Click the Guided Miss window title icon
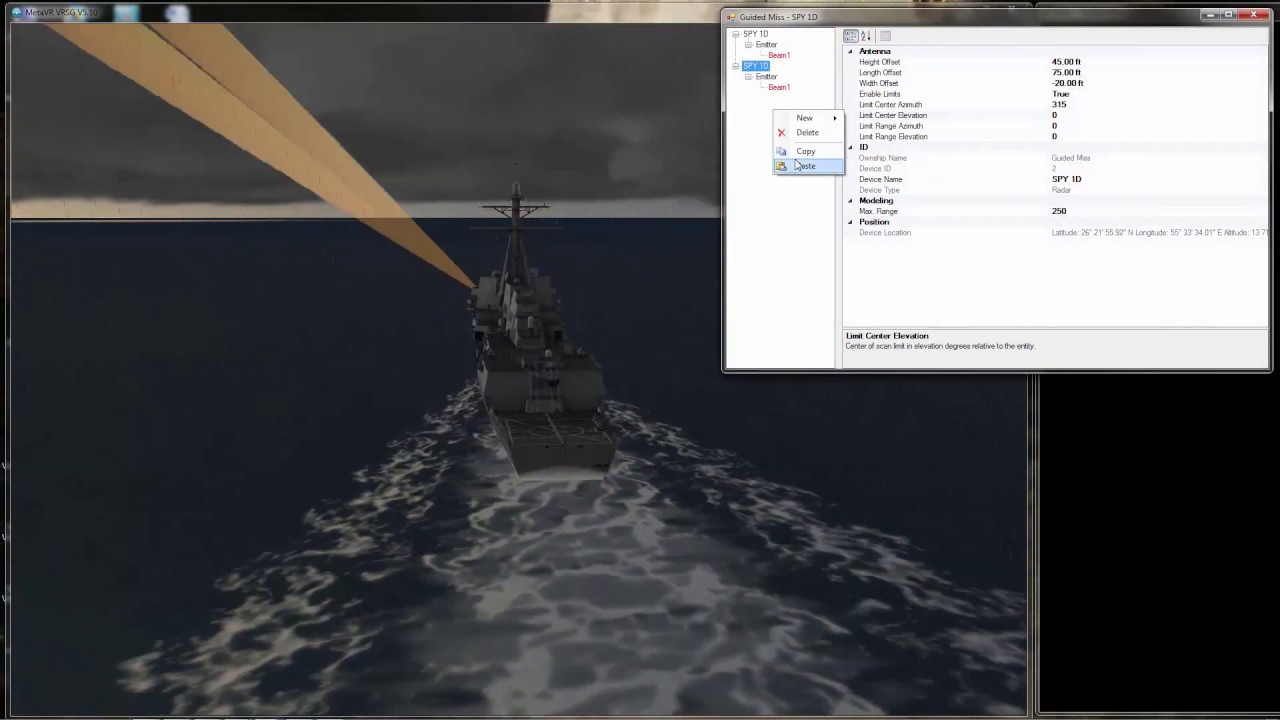 (x=731, y=17)
